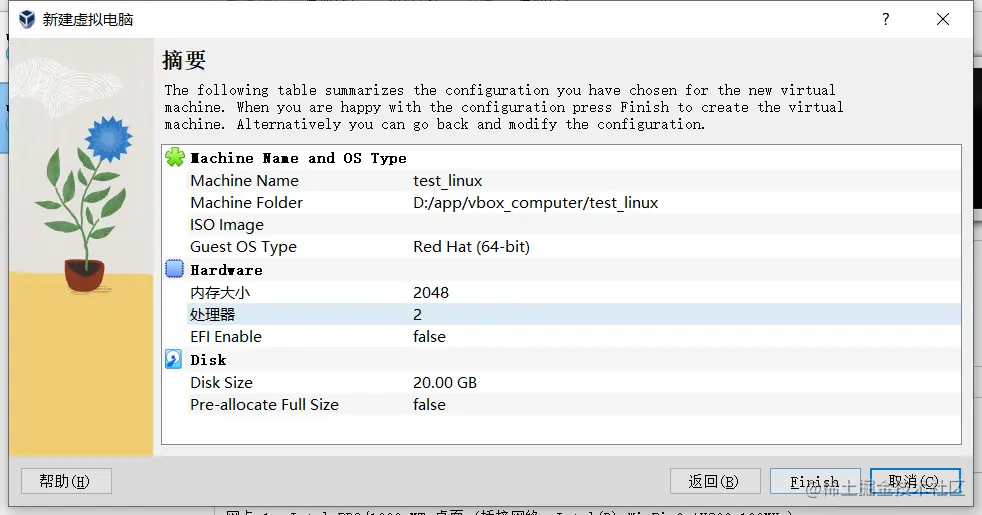Click the 2048 memory value
982x515 pixels.
point(431,293)
